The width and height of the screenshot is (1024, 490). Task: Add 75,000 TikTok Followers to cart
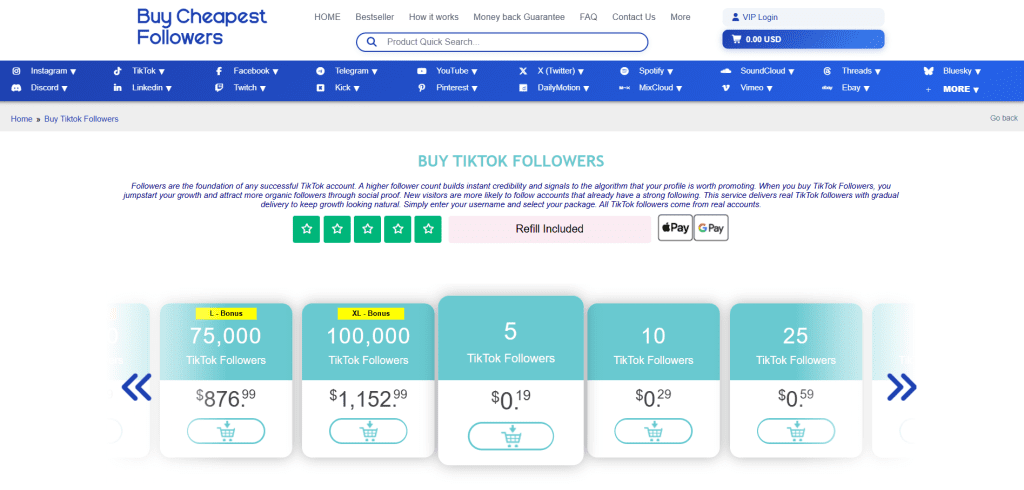(x=226, y=431)
